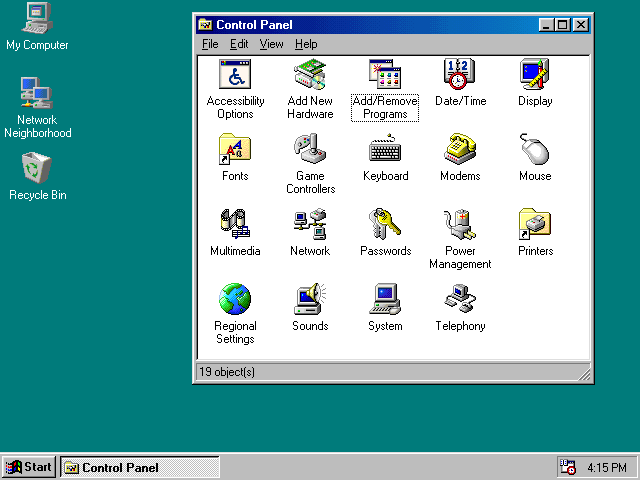Open the Modems icon
The width and height of the screenshot is (640, 480).
point(460,149)
